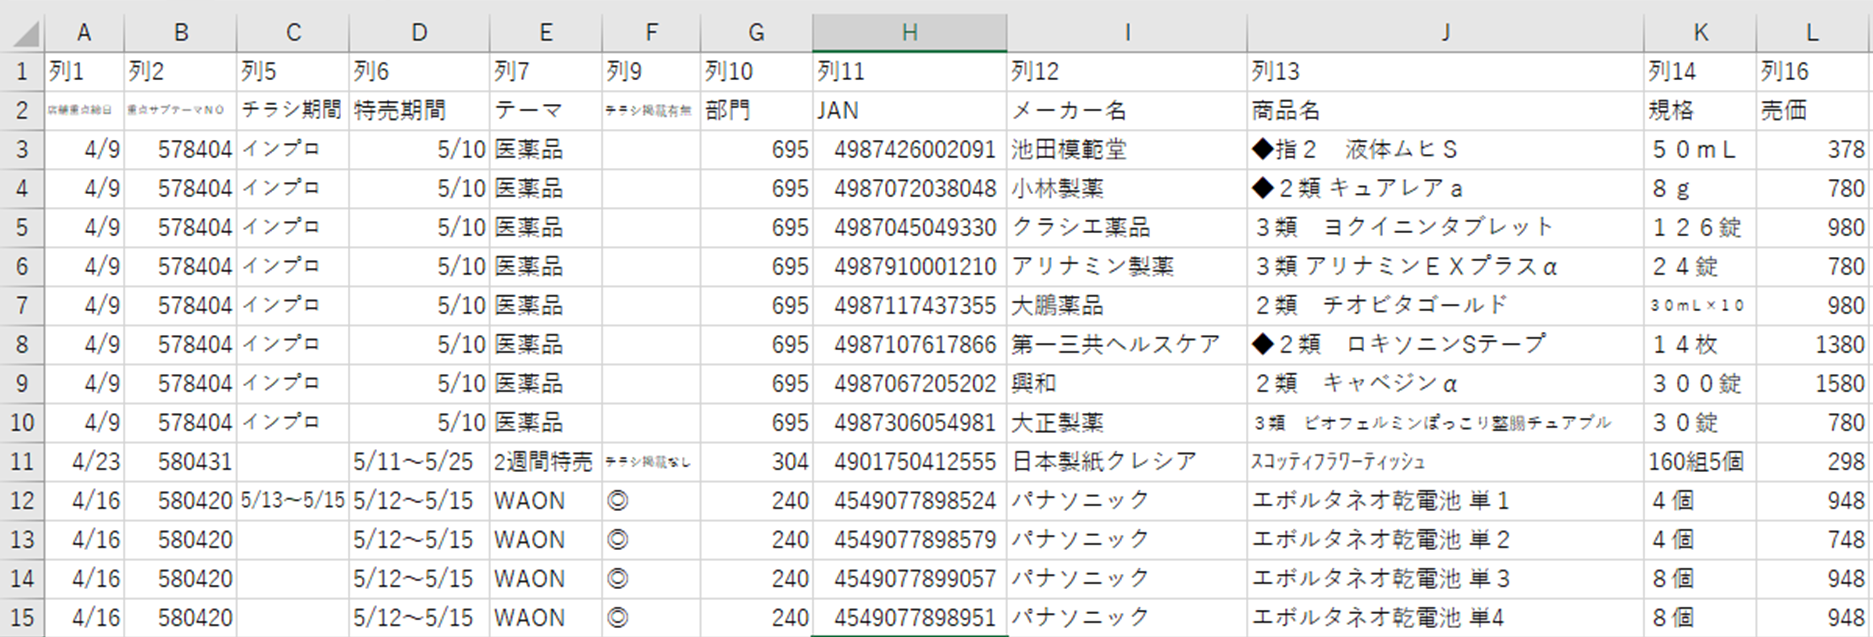Click maker cell 大鵬薬品

pyautogui.click(x=1127, y=305)
